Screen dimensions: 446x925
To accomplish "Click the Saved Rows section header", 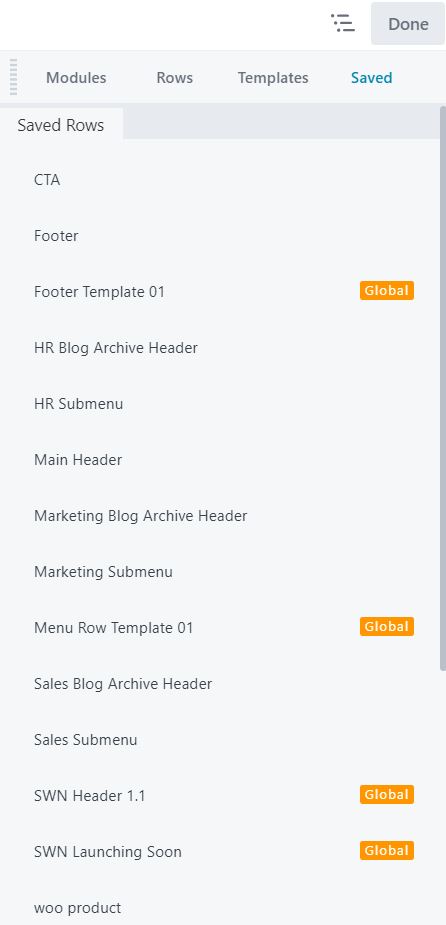I will (61, 125).
